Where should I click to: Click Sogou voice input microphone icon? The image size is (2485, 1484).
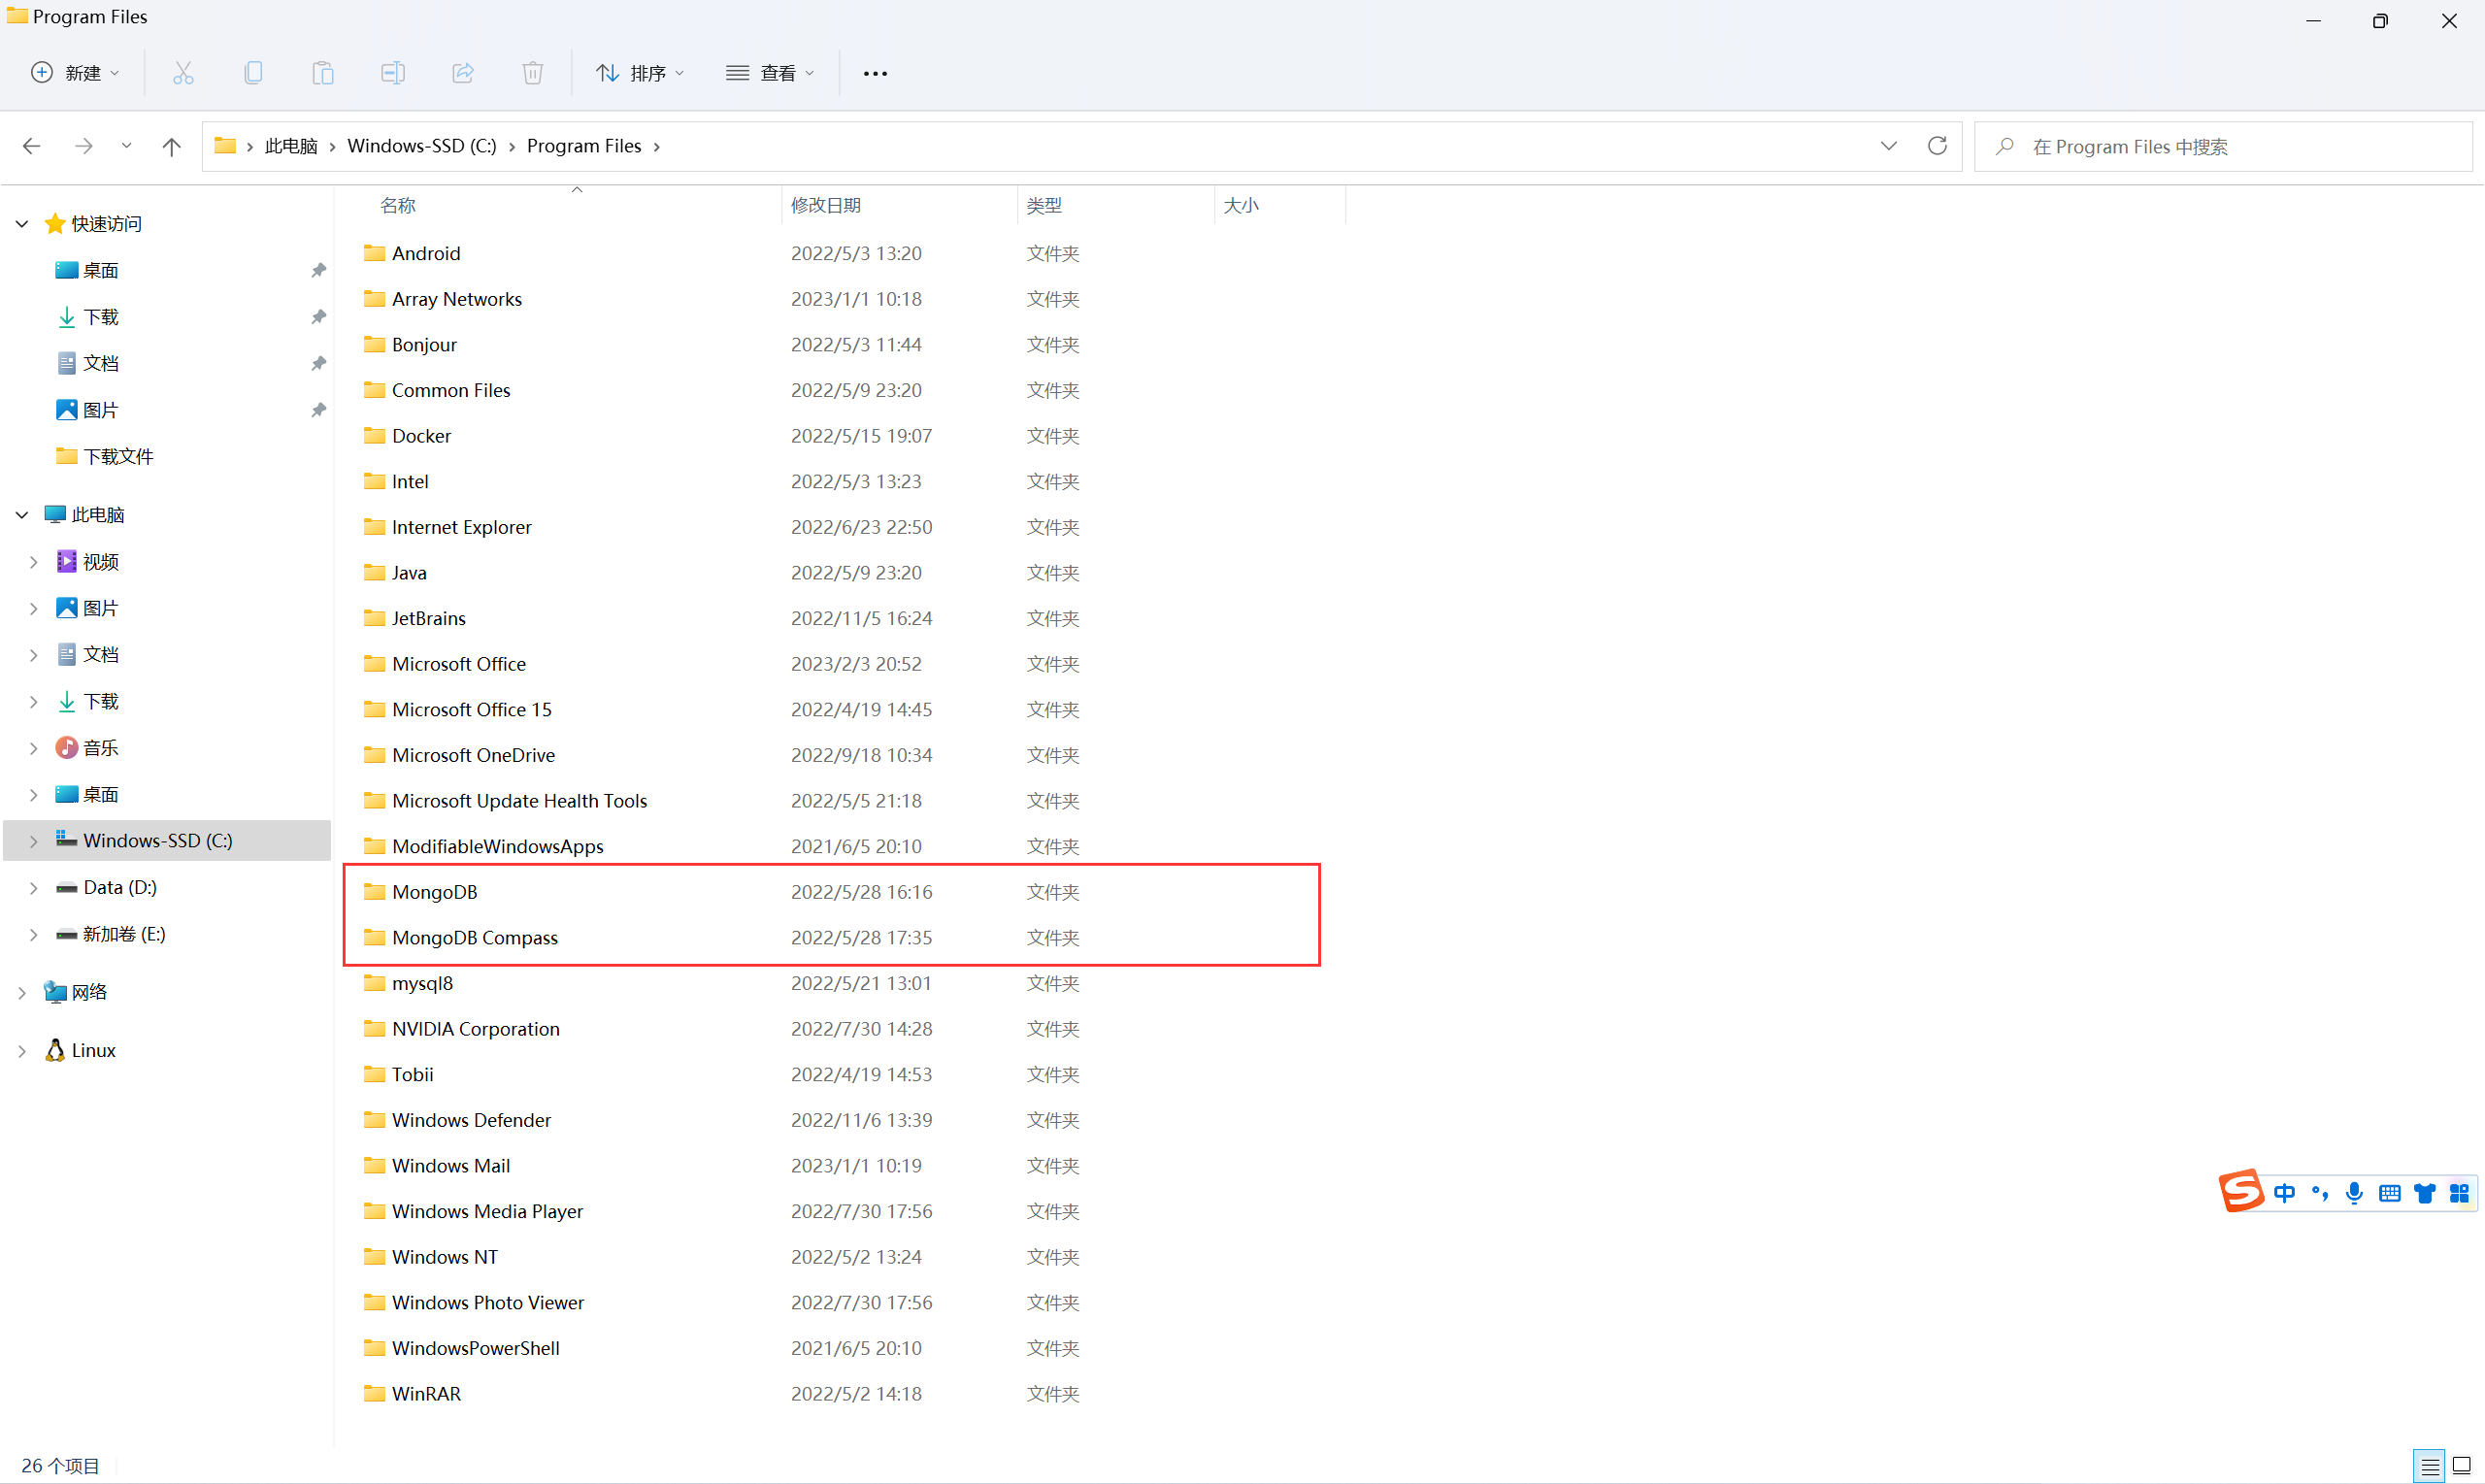point(2354,1193)
